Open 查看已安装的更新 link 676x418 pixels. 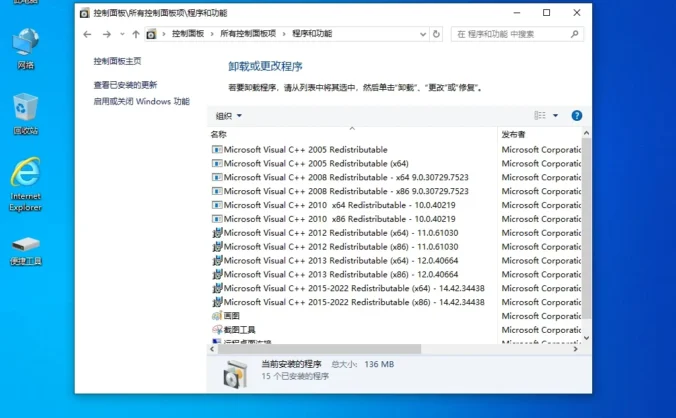click(x=125, y=85)
